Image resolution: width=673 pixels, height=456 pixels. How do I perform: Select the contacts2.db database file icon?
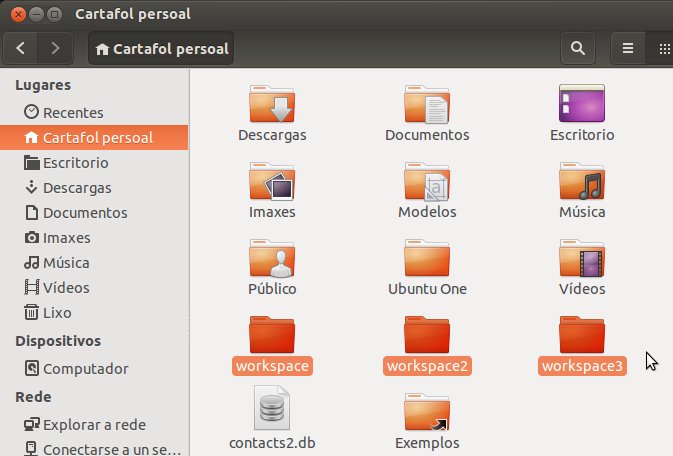tap(272, 407)
